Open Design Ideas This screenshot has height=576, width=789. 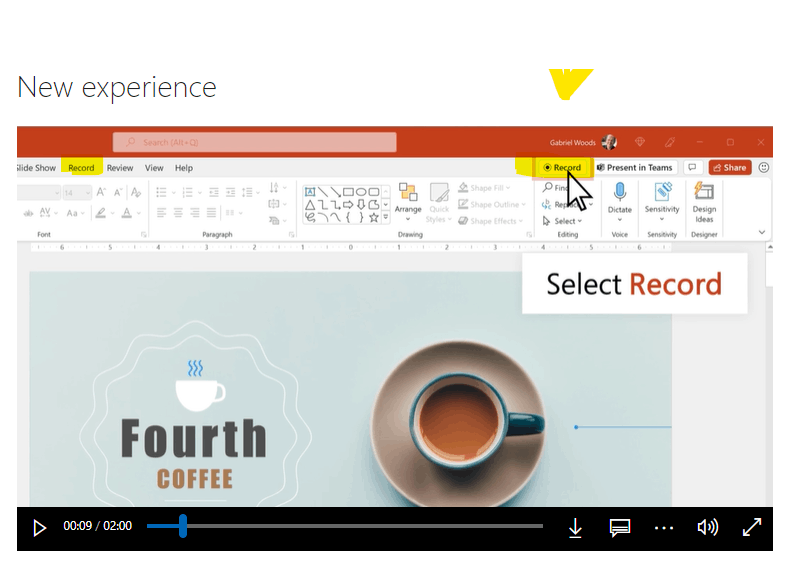(x=704, y=202)
